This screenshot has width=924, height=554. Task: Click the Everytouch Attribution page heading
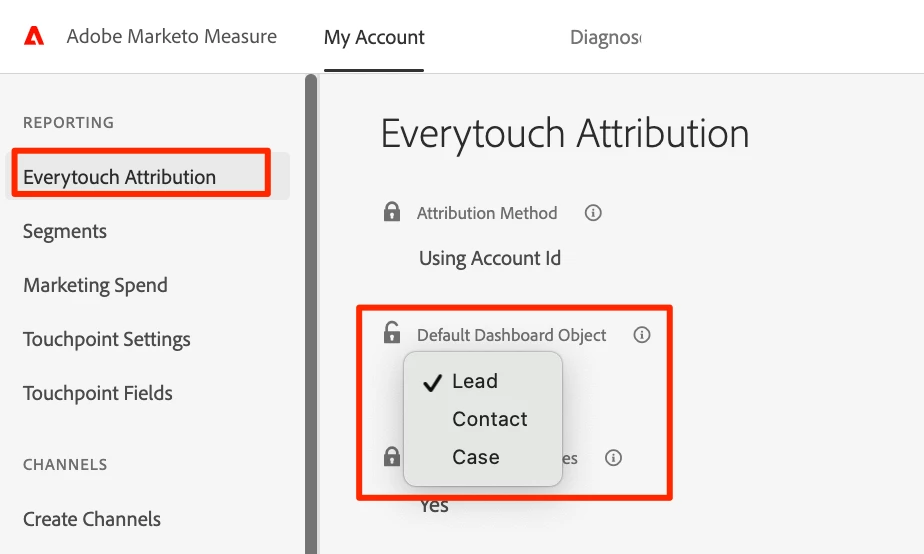(x=565, y=134)
